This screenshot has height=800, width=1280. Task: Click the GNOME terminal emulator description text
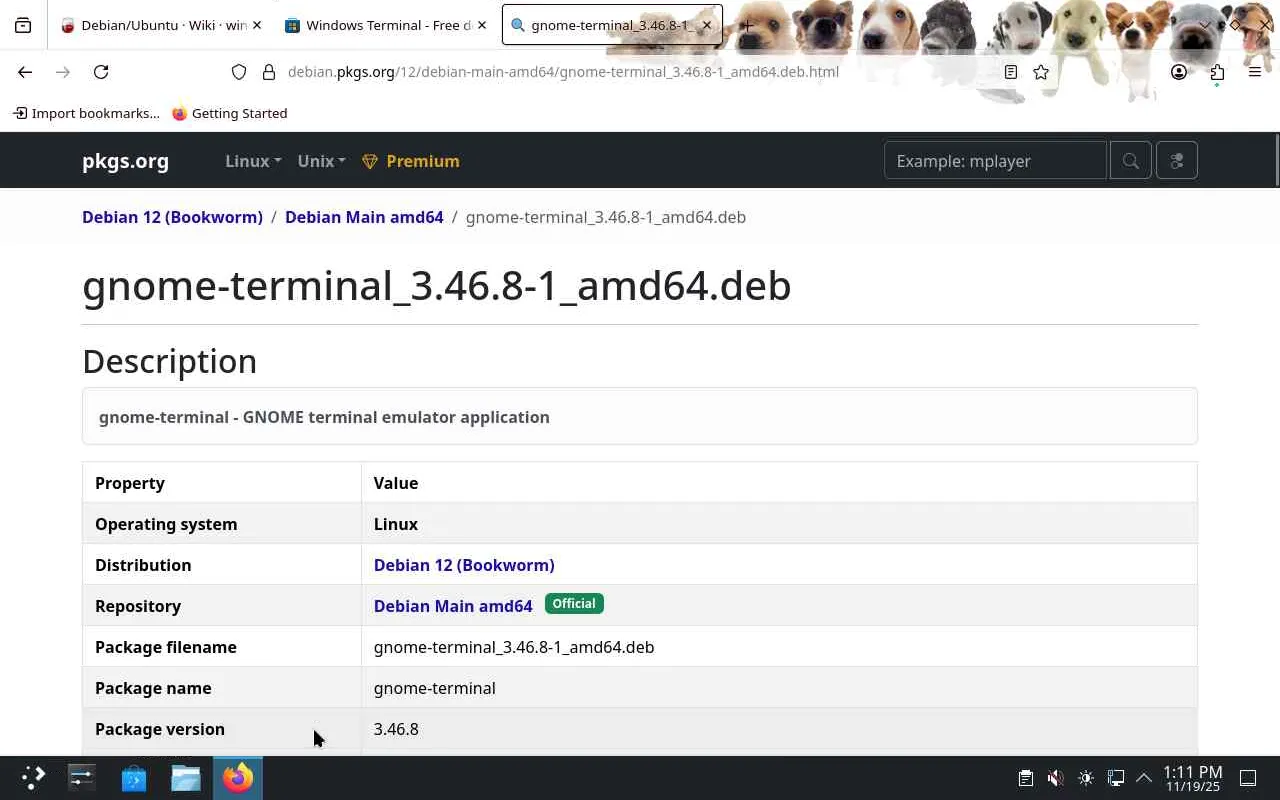click(x=324, y=417)
